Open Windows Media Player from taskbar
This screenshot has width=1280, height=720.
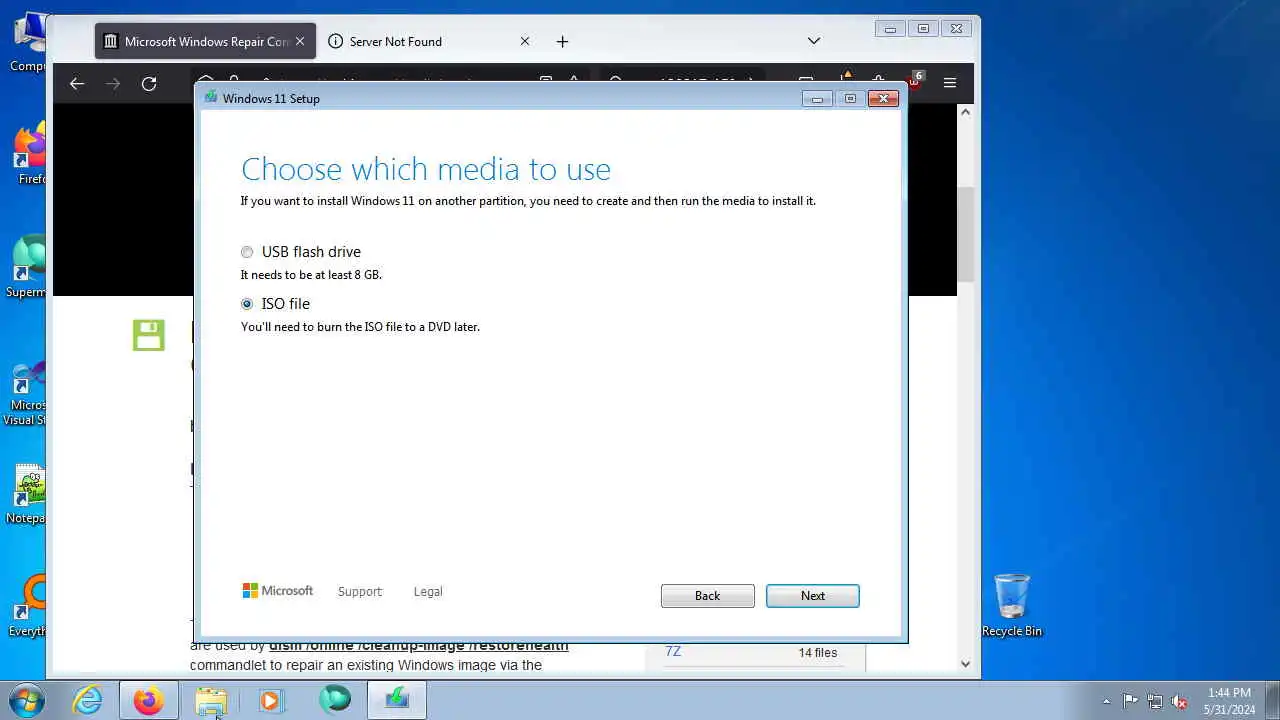point(271,700)
